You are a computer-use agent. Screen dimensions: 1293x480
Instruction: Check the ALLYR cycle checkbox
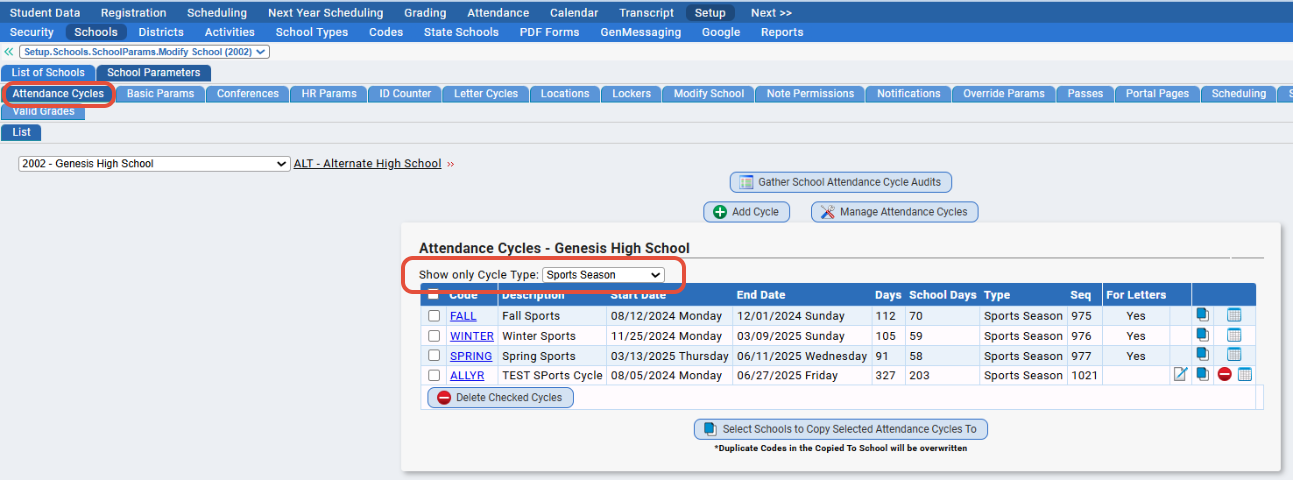pyautogui.click(x=434, y=376)
